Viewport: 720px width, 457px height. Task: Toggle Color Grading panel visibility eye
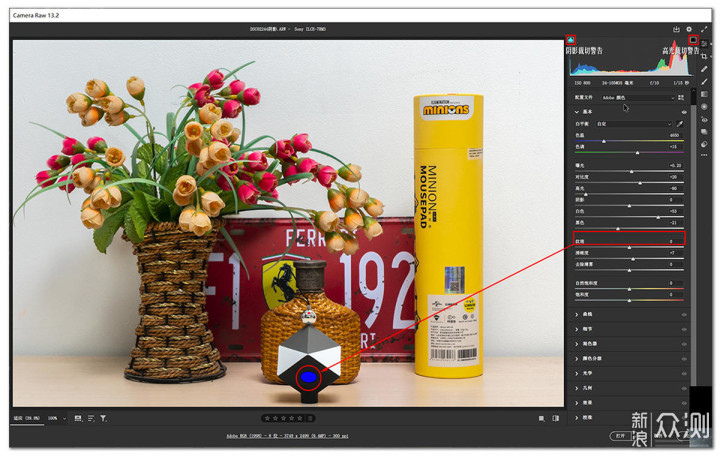pos(684,359)
